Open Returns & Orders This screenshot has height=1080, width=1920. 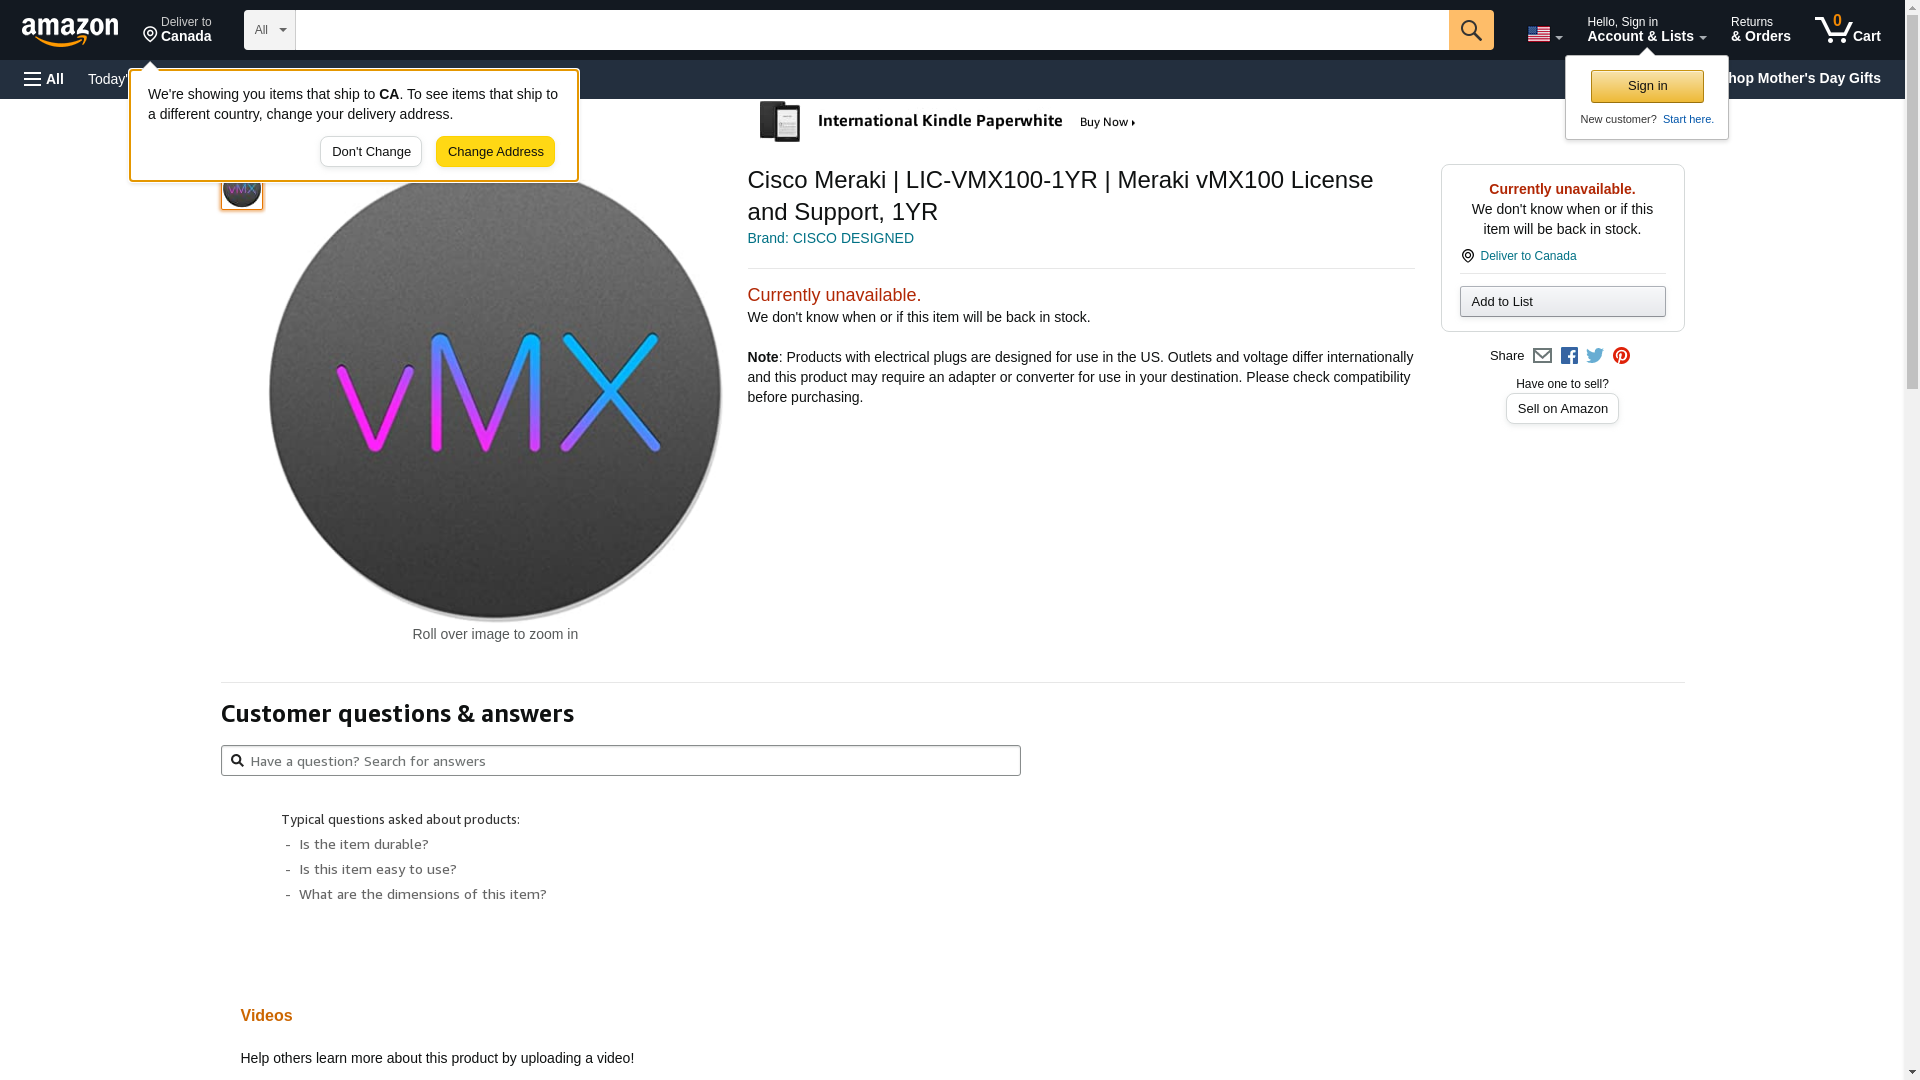pos(1760,30)
